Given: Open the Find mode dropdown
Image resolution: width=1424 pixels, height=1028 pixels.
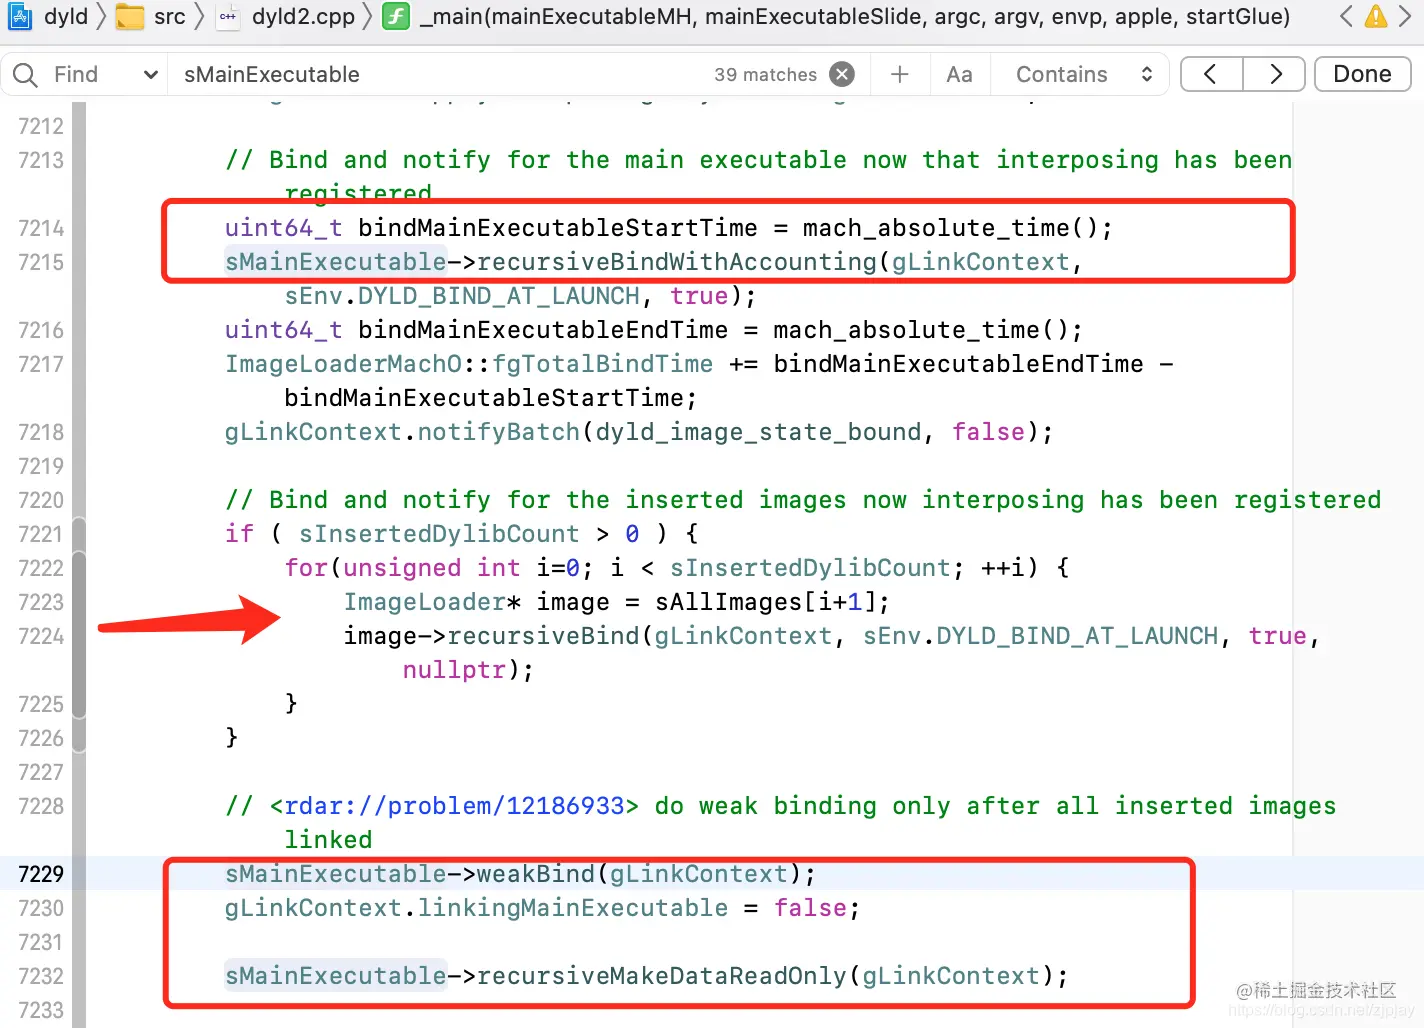Looking at the screenshot, I should [105, 74].
